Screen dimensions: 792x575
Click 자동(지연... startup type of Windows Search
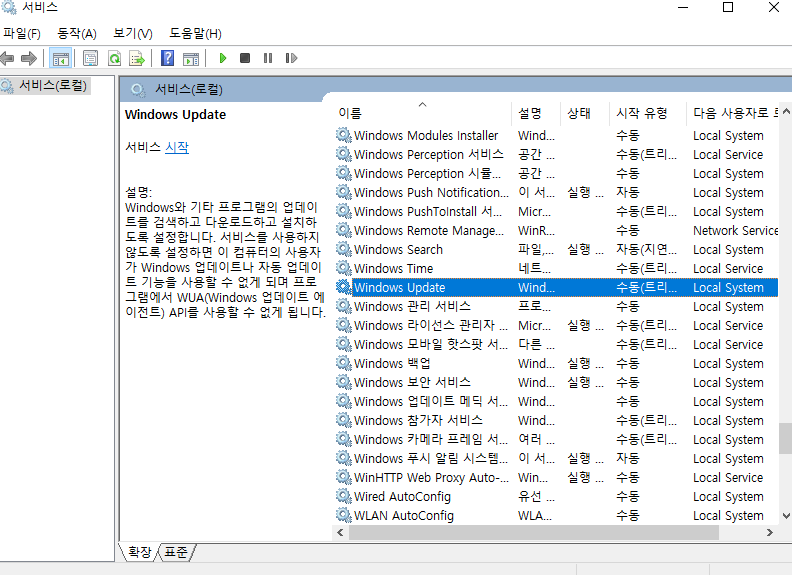647,250
